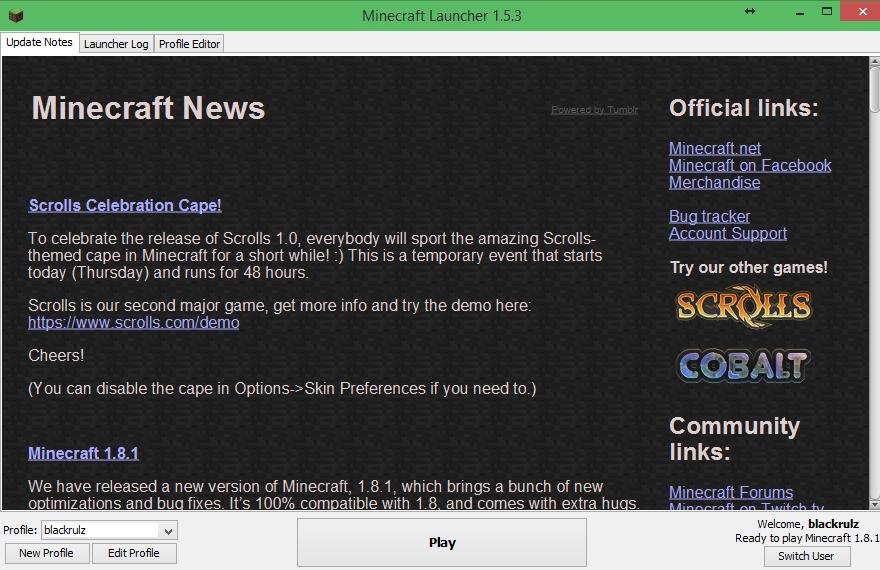
Task: Click the New Profile button
Action: [47, 553]
